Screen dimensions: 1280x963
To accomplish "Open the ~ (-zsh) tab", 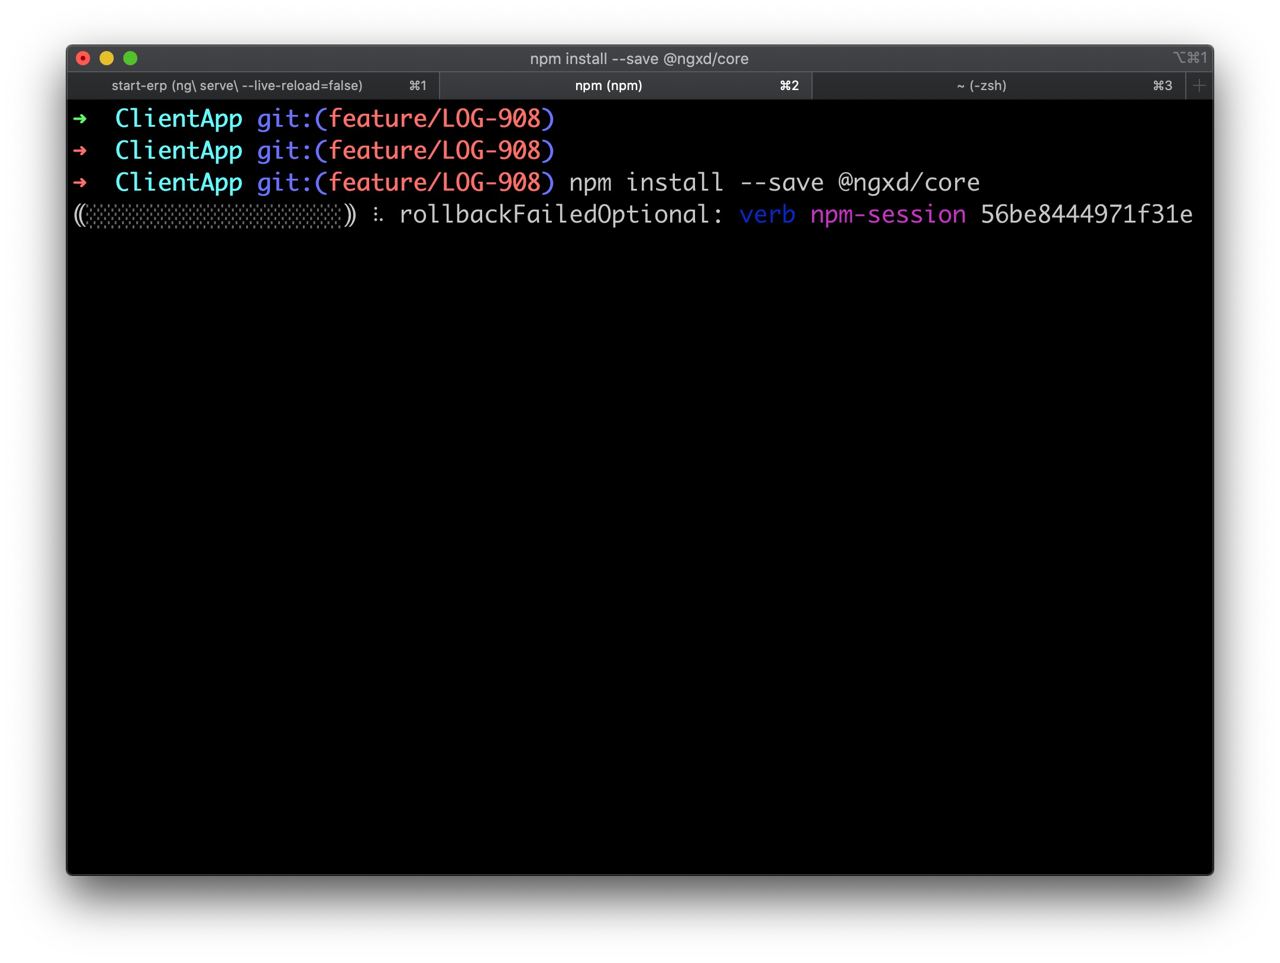I will (998, 86).
